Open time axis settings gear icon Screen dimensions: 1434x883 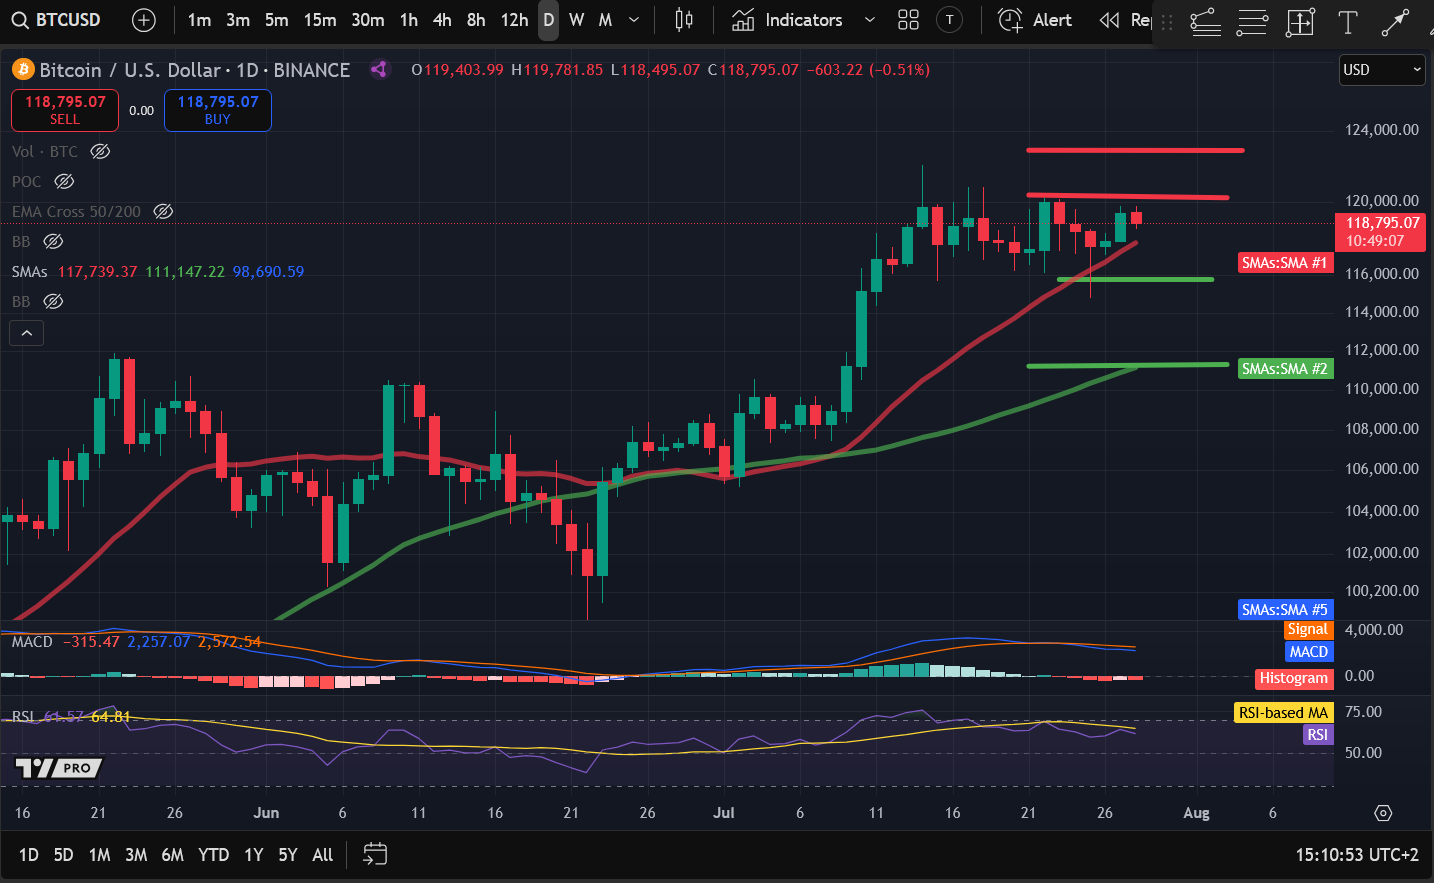tap(1383, 813)
